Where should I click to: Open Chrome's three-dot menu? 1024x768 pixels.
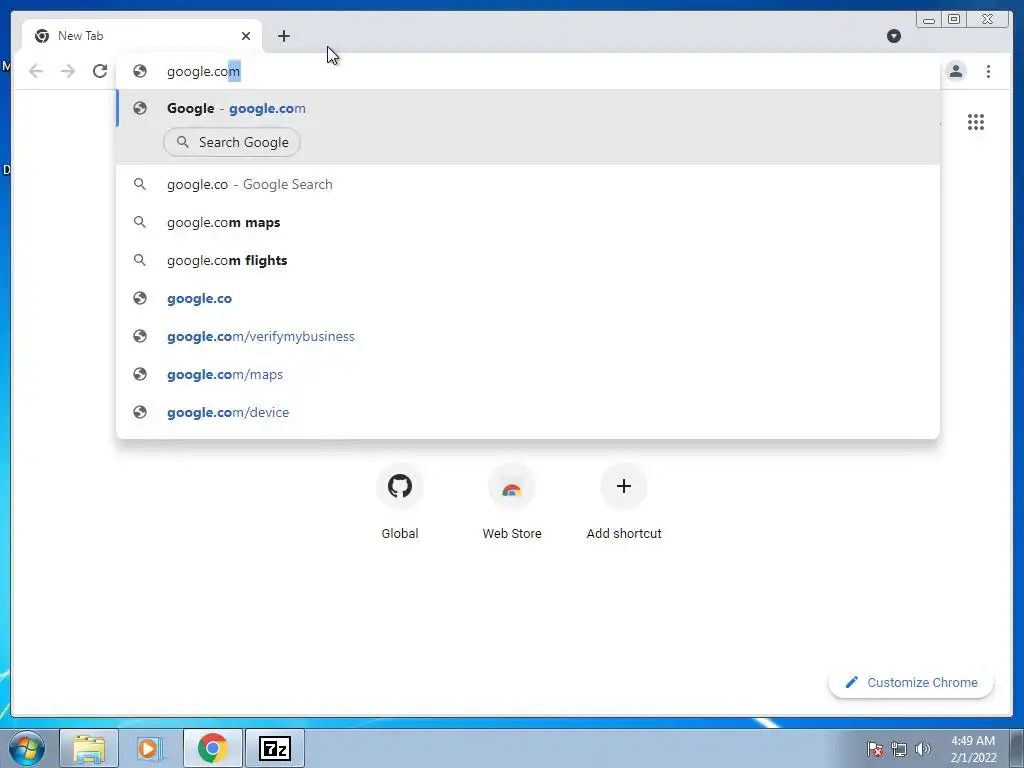click(x=988, y=71)
